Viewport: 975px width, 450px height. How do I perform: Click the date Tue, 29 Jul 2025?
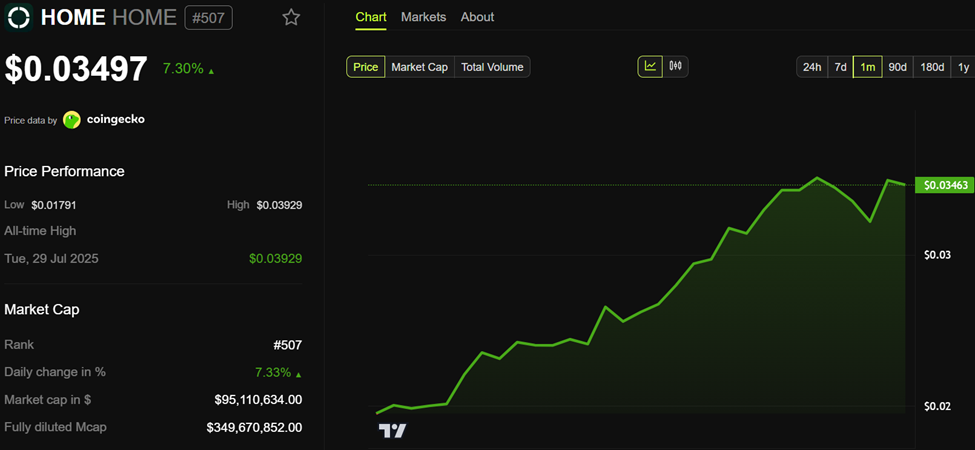pos(51,259)
